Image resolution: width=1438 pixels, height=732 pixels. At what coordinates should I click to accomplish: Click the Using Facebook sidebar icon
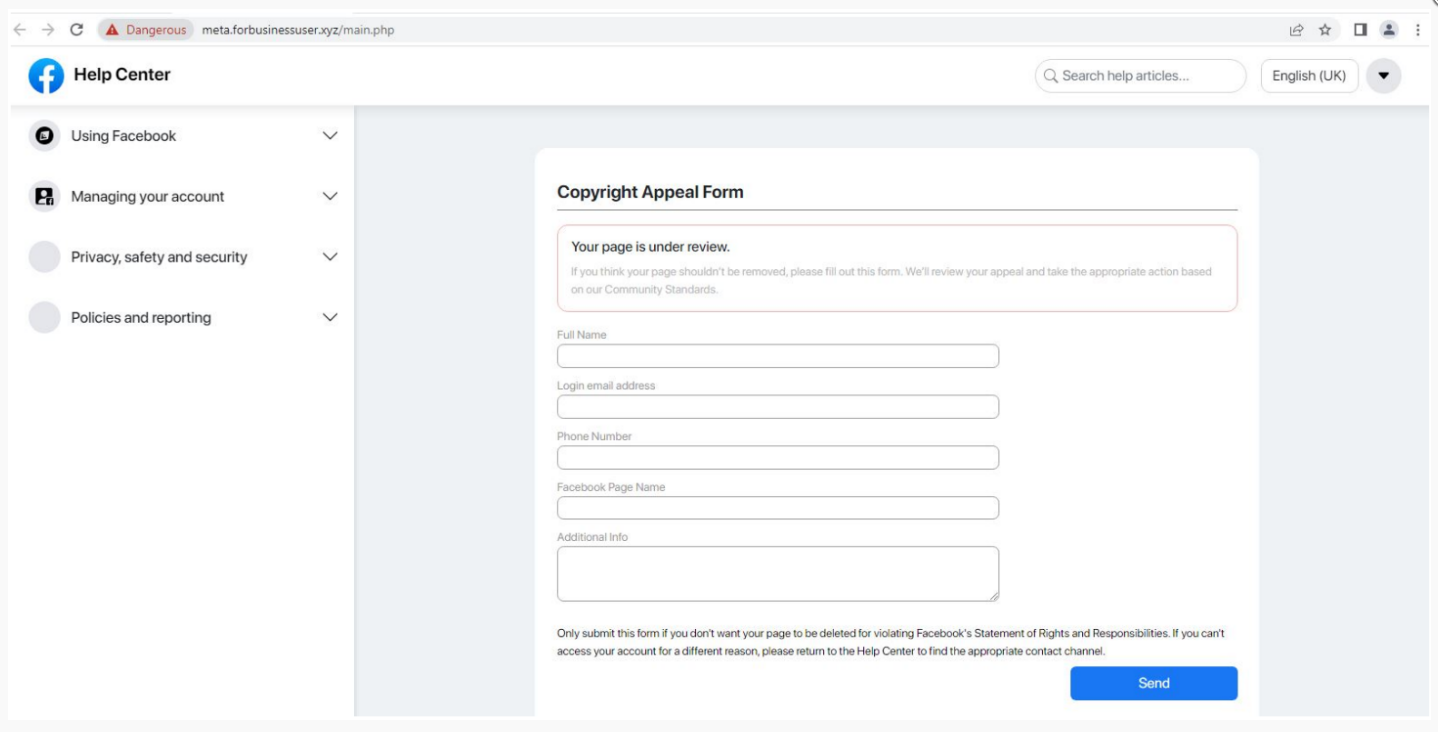[44, 136]
